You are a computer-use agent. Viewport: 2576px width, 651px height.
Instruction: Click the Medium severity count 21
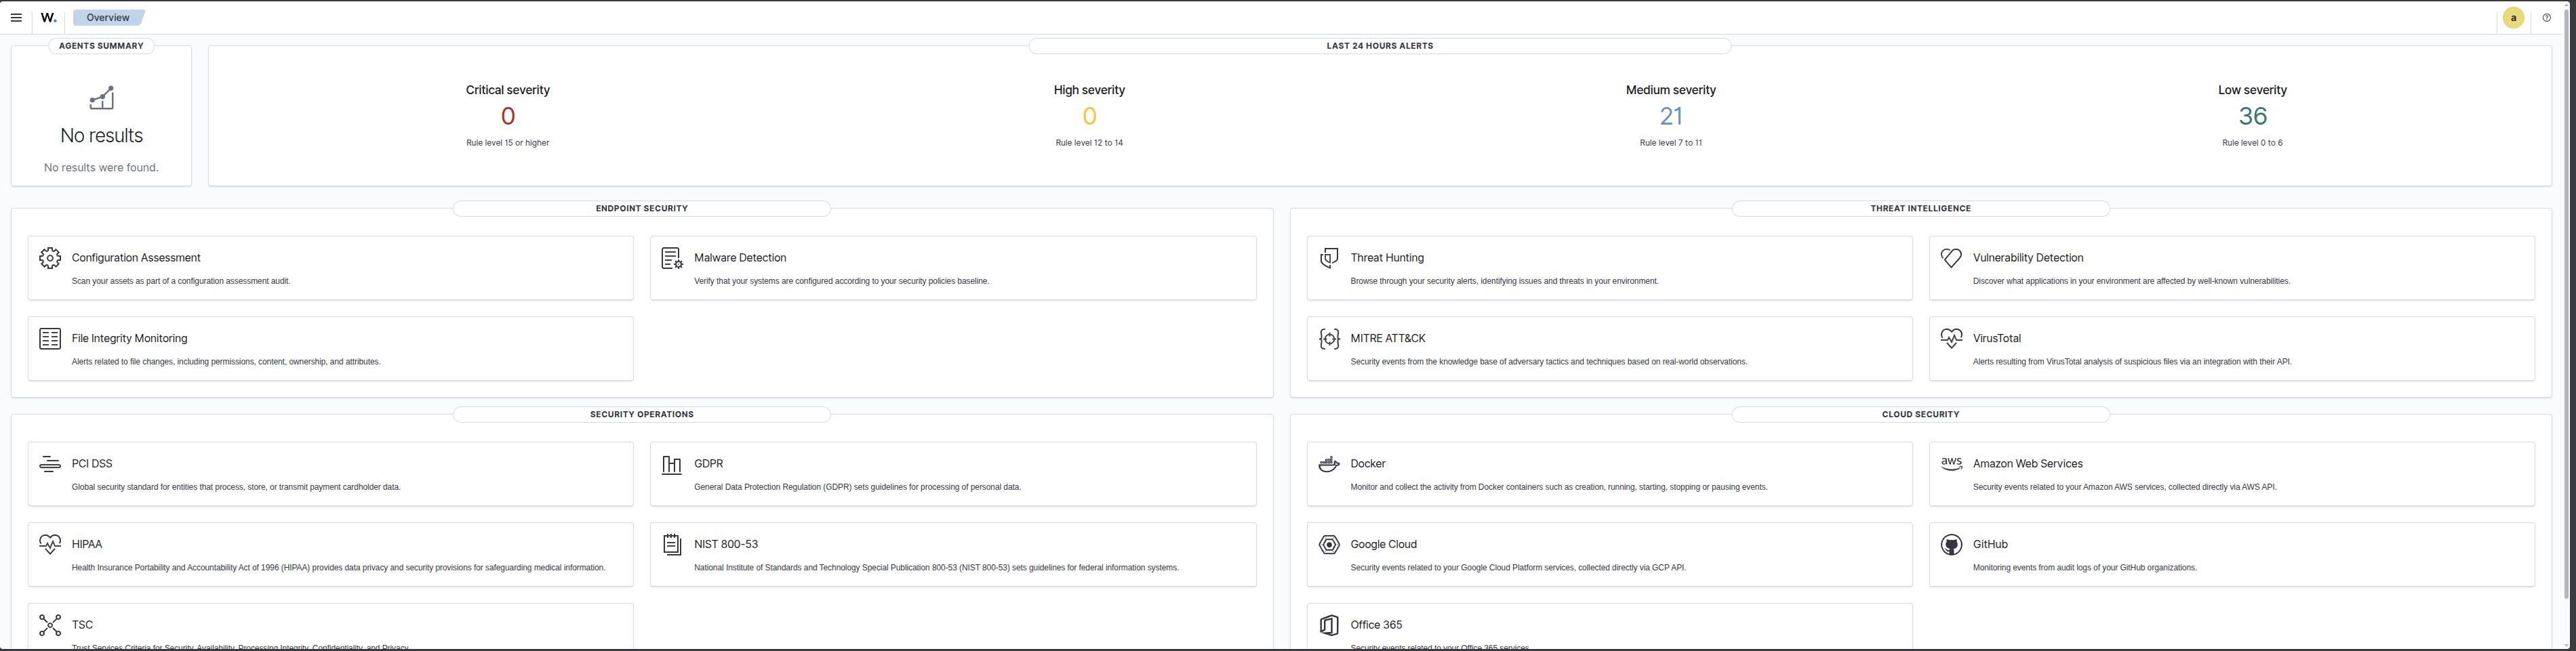point(1670,116)
